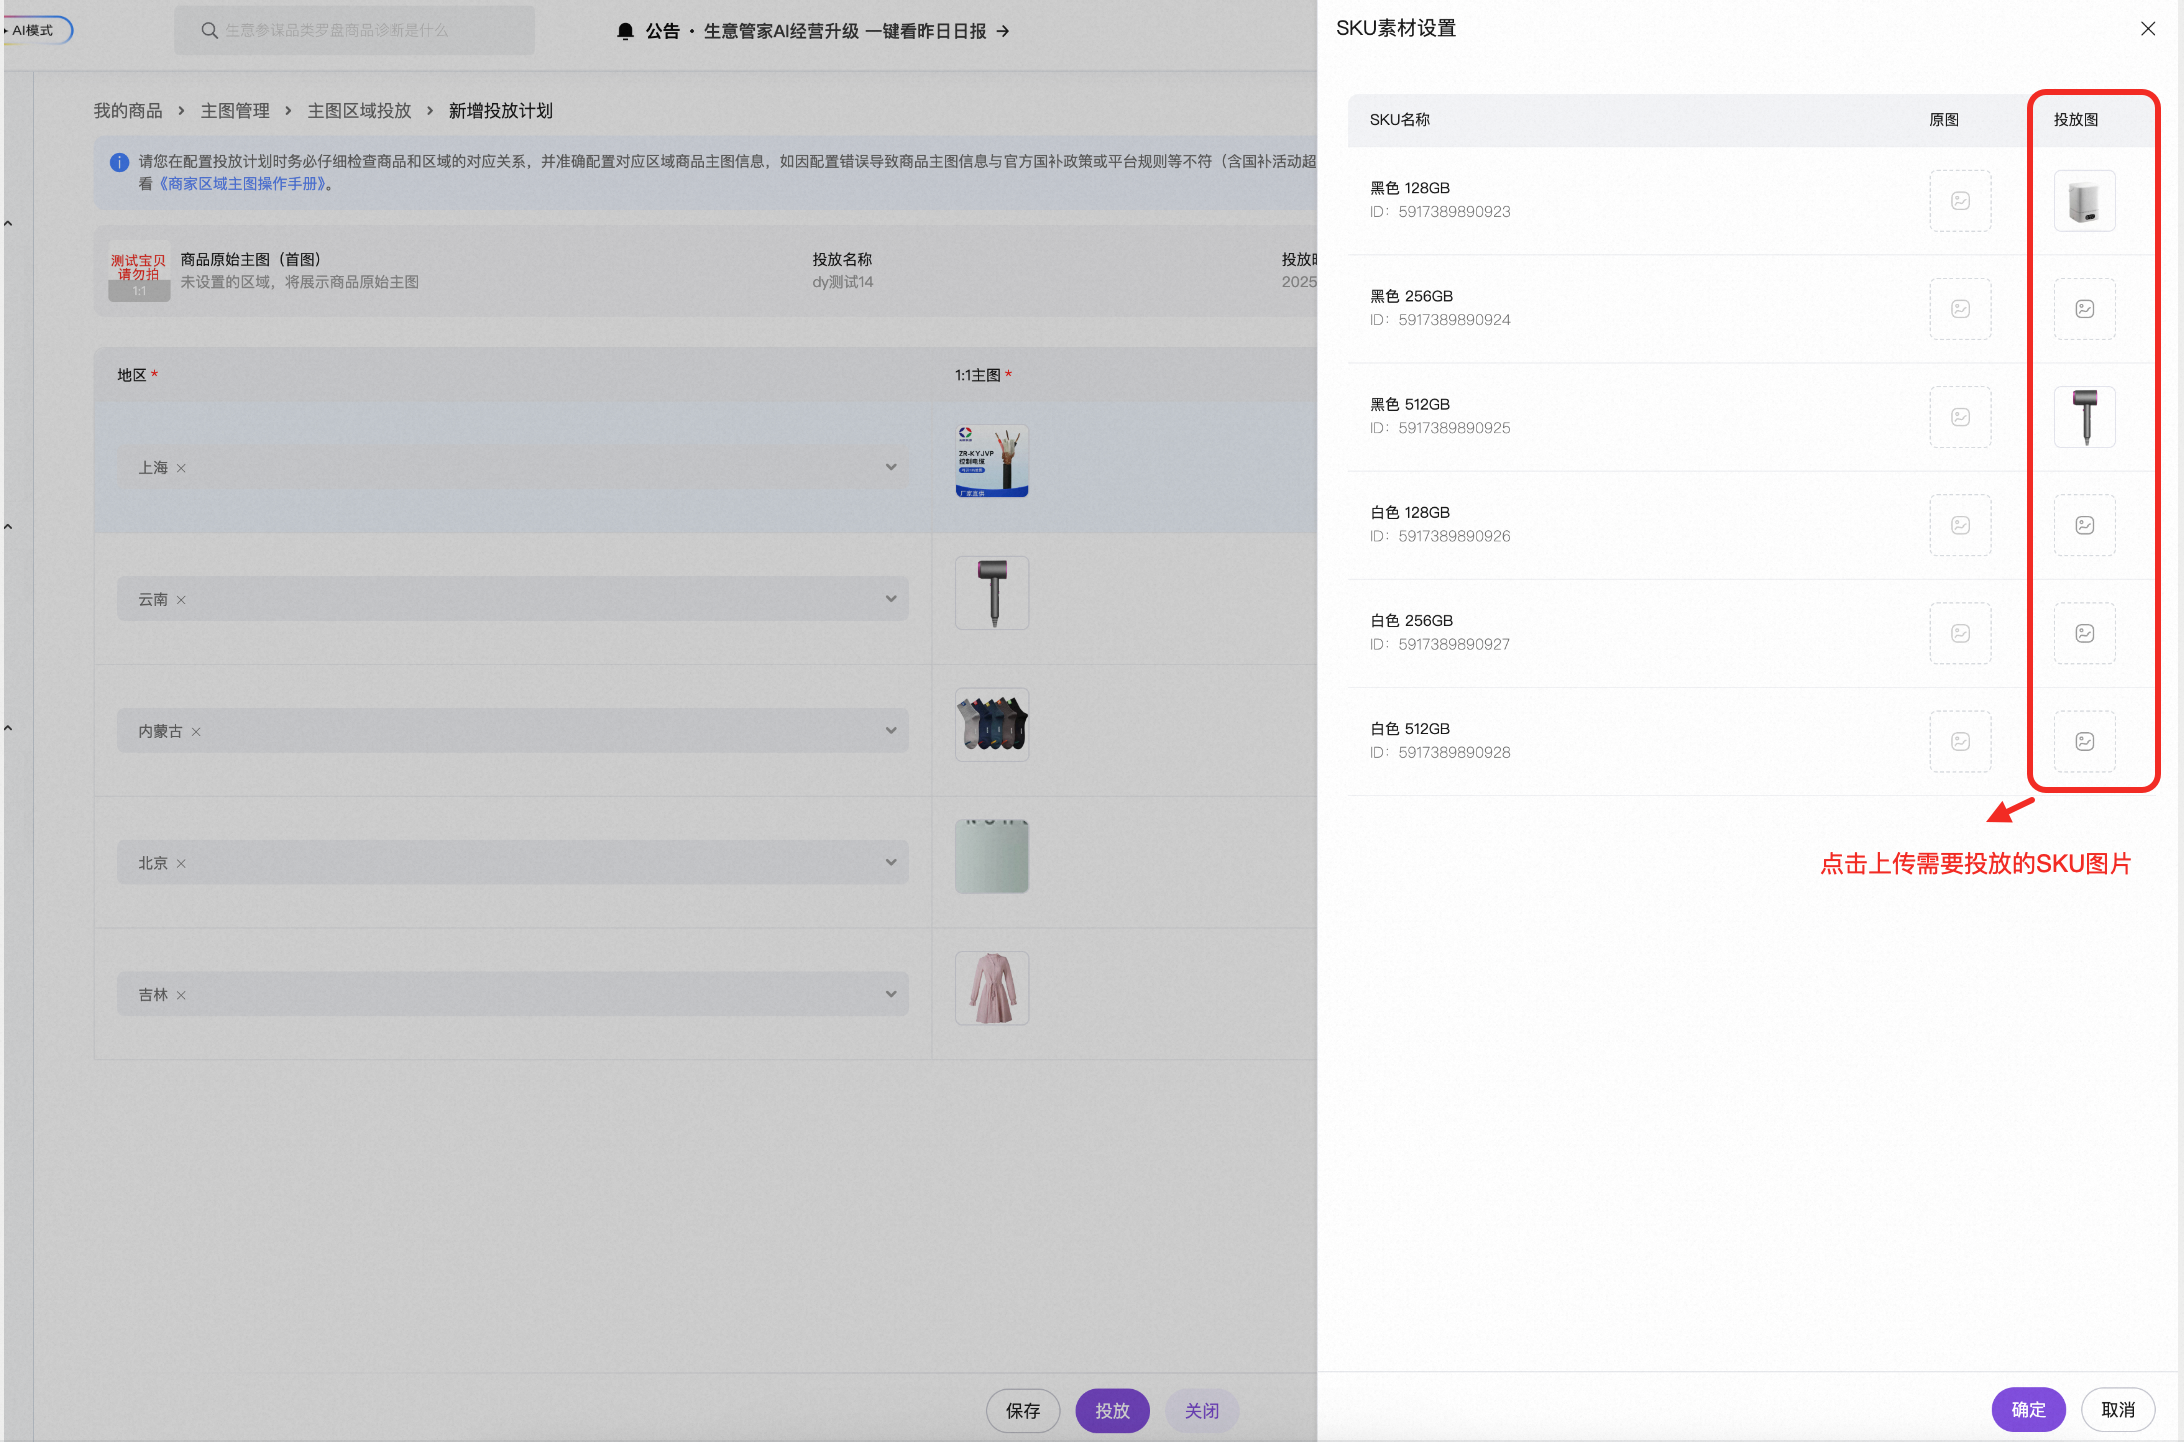This screenshot has width=2184, height=1442.
Task: Open the 商家区域主图操作手册 link
Action: point(242,184)
